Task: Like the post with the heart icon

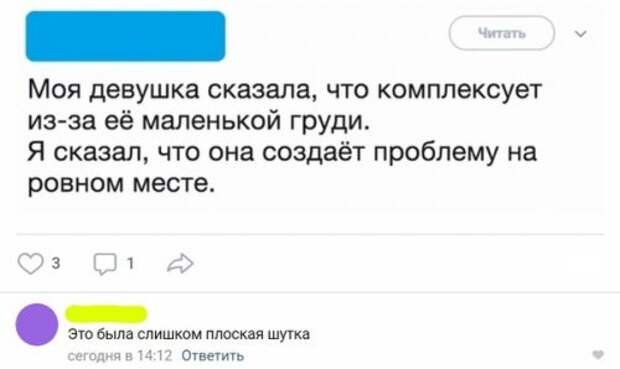Action: 30,263
